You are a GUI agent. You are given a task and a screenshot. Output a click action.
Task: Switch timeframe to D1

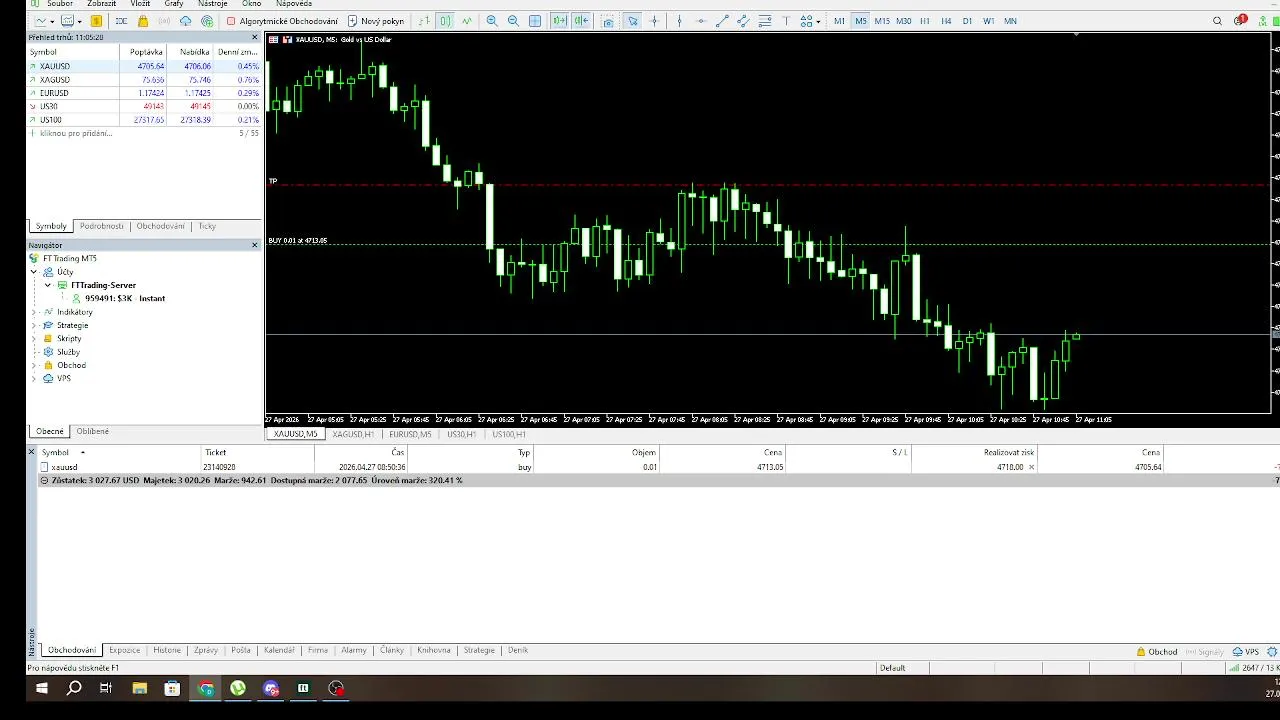967,21
